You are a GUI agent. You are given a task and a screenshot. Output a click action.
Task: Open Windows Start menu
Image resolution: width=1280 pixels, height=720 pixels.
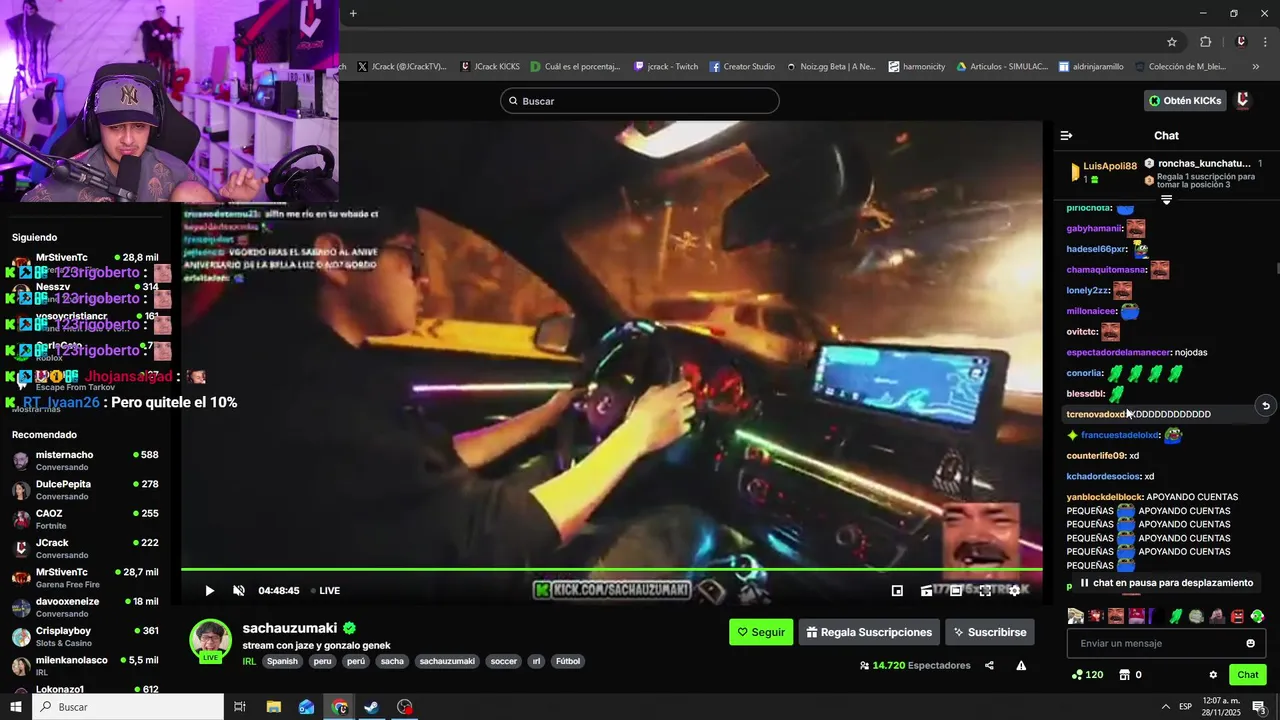pos(16,707)
